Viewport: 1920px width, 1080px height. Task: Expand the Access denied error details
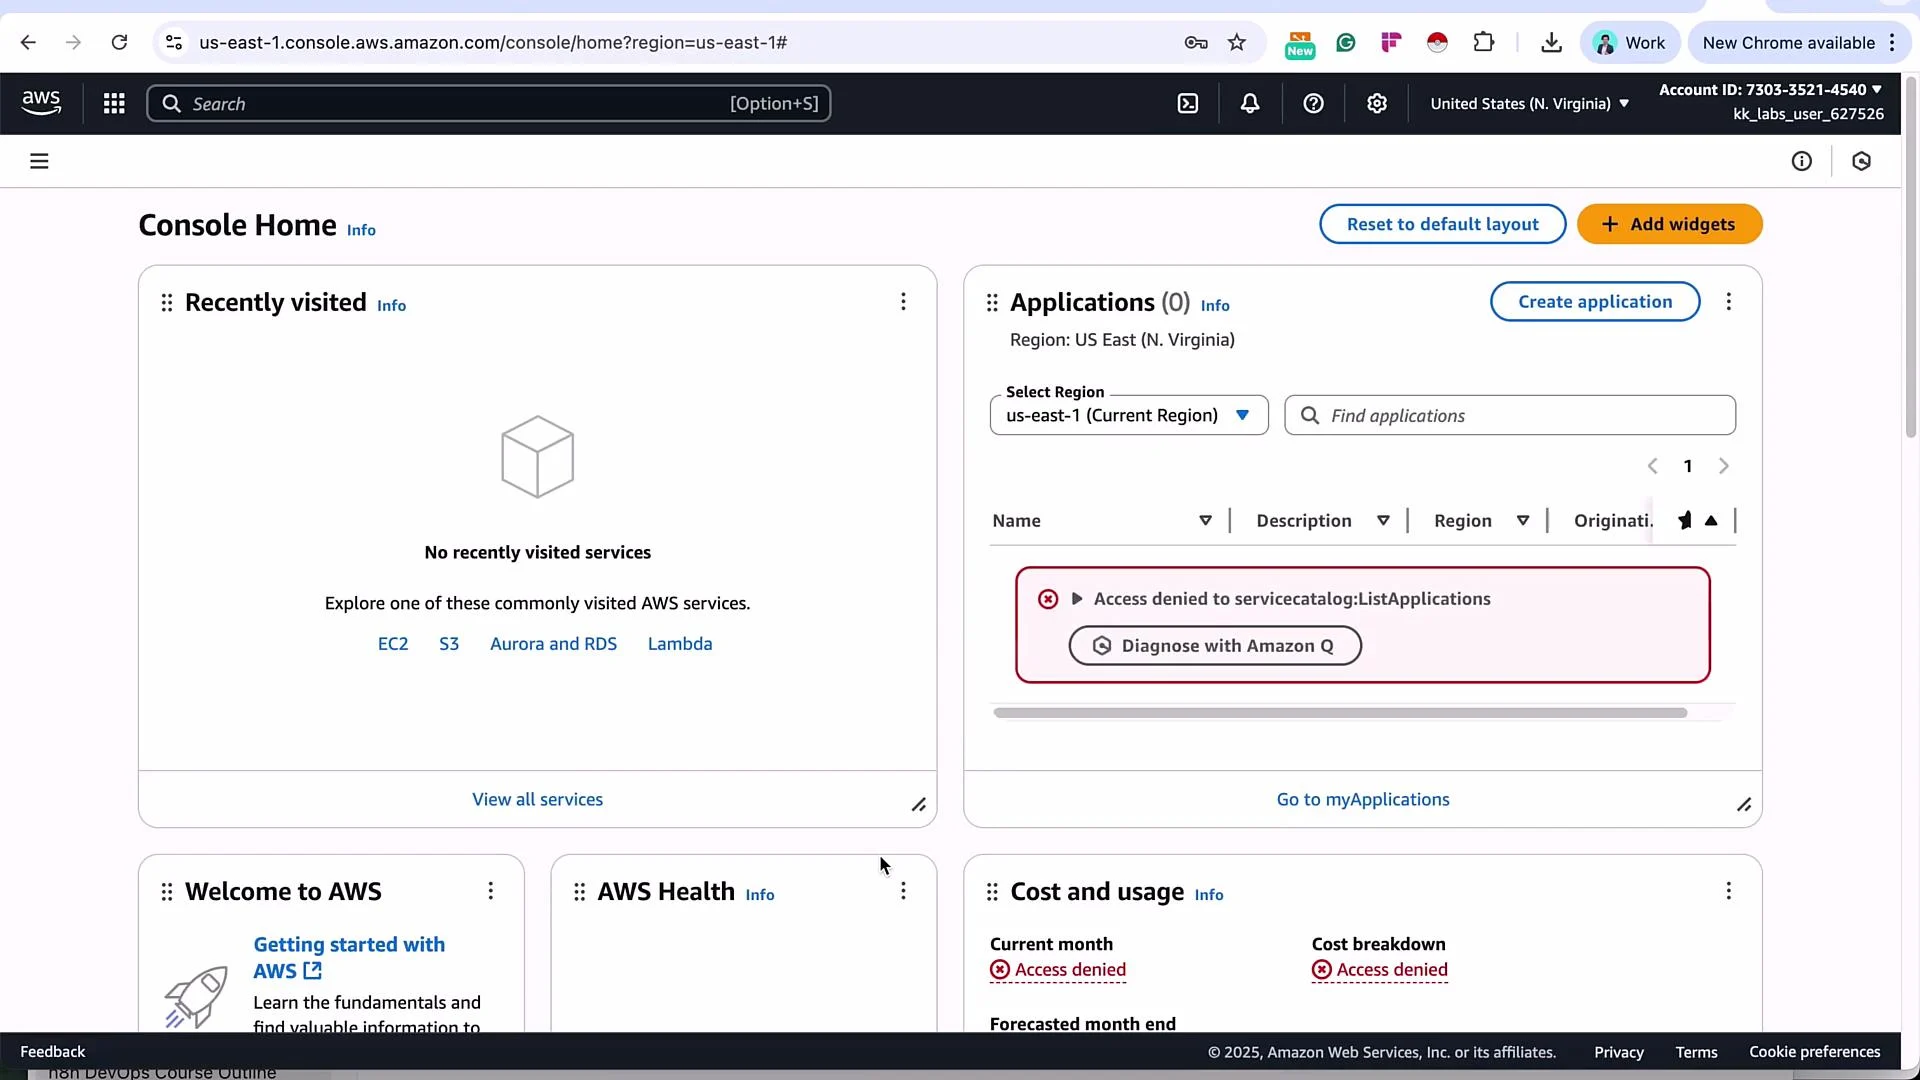tap(1077, 599)
